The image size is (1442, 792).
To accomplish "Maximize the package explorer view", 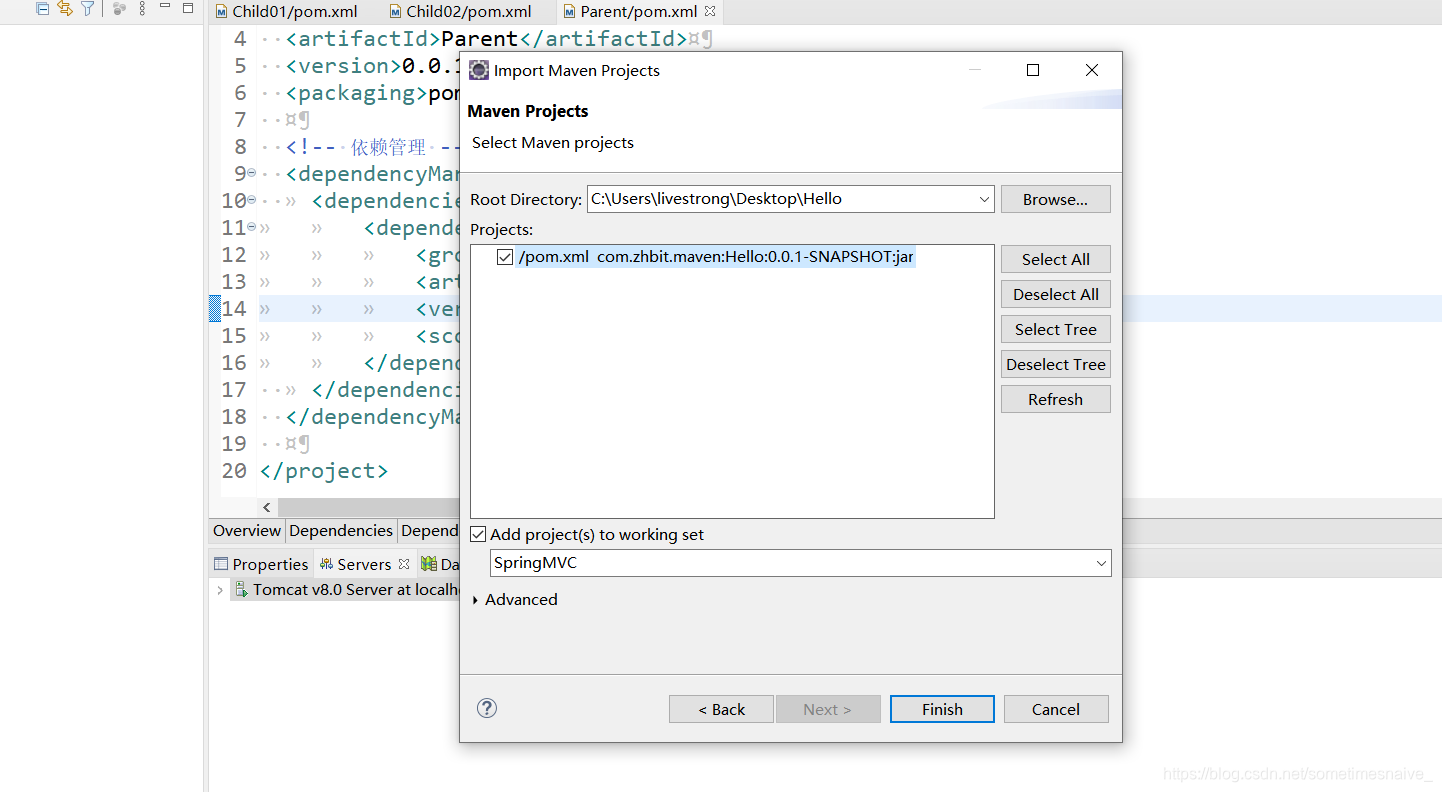I will [187, 7].
